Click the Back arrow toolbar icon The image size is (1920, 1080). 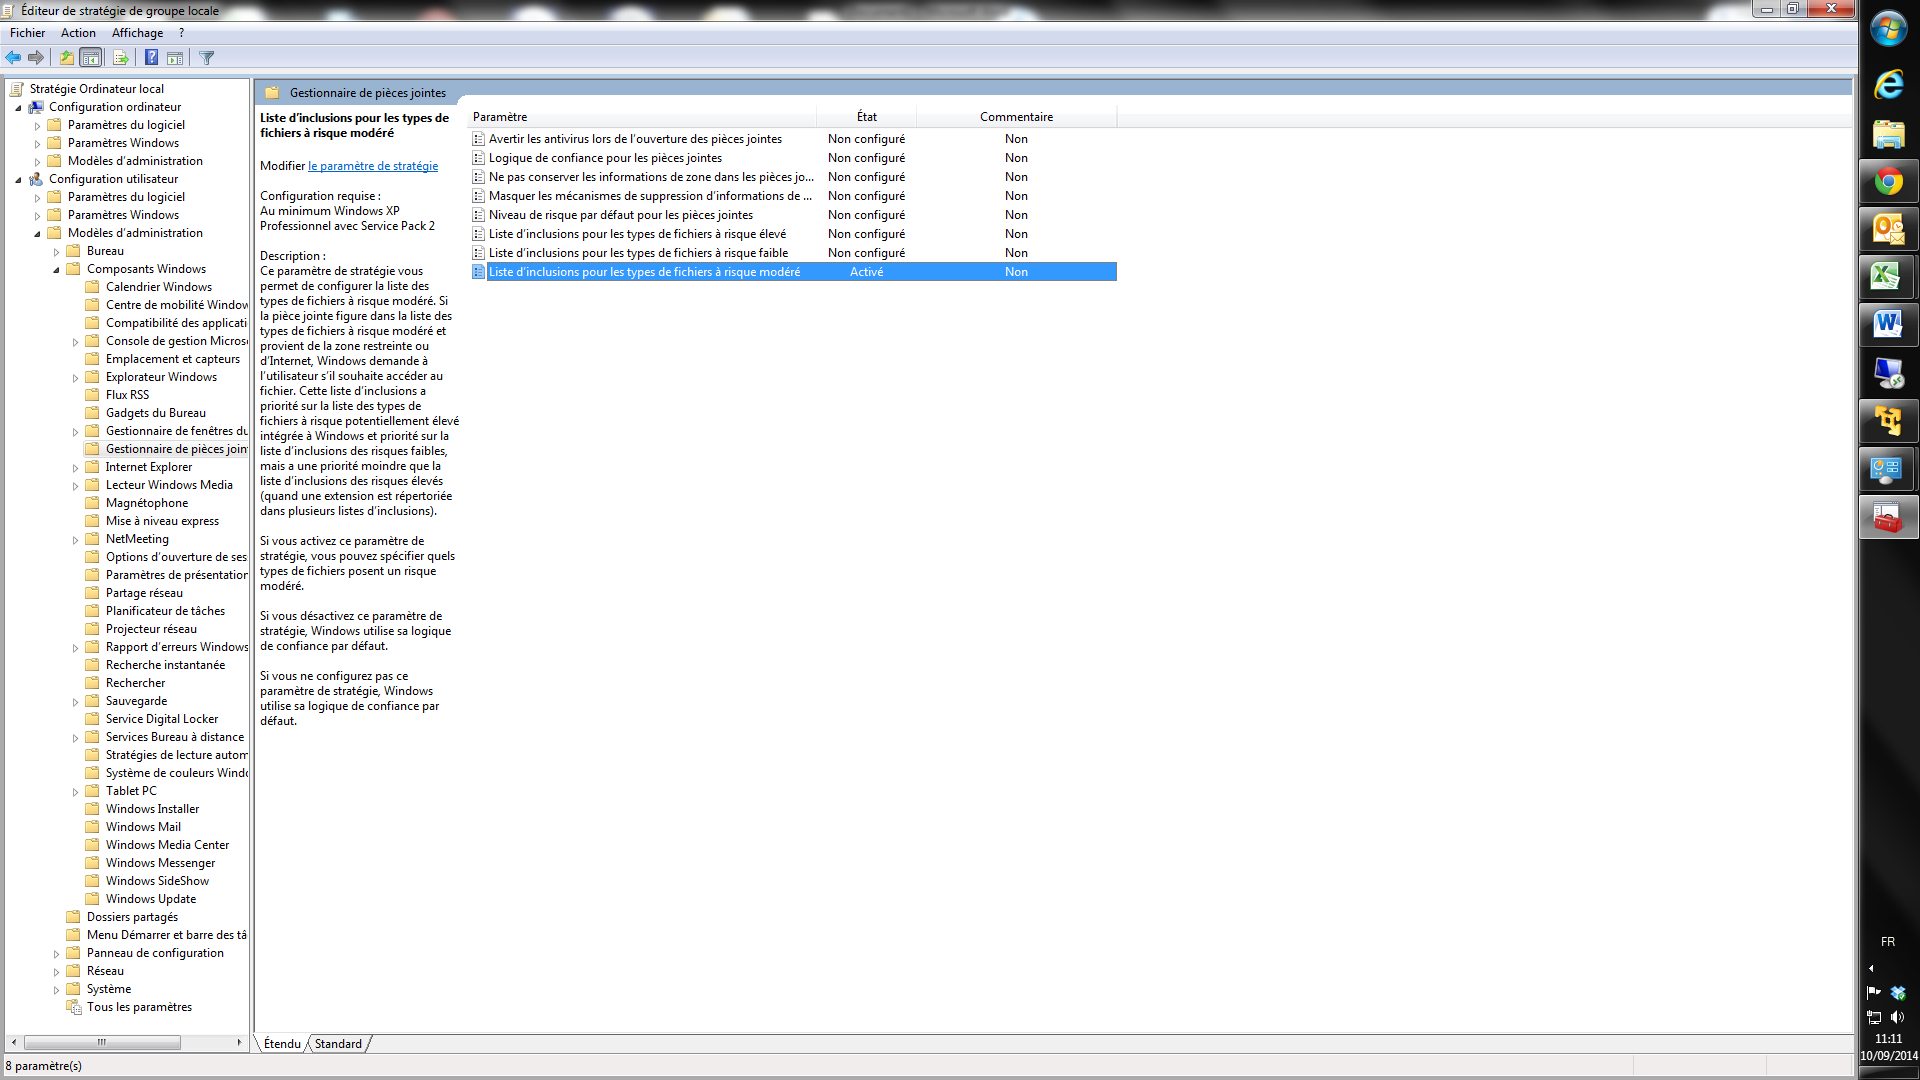point(13,58)
